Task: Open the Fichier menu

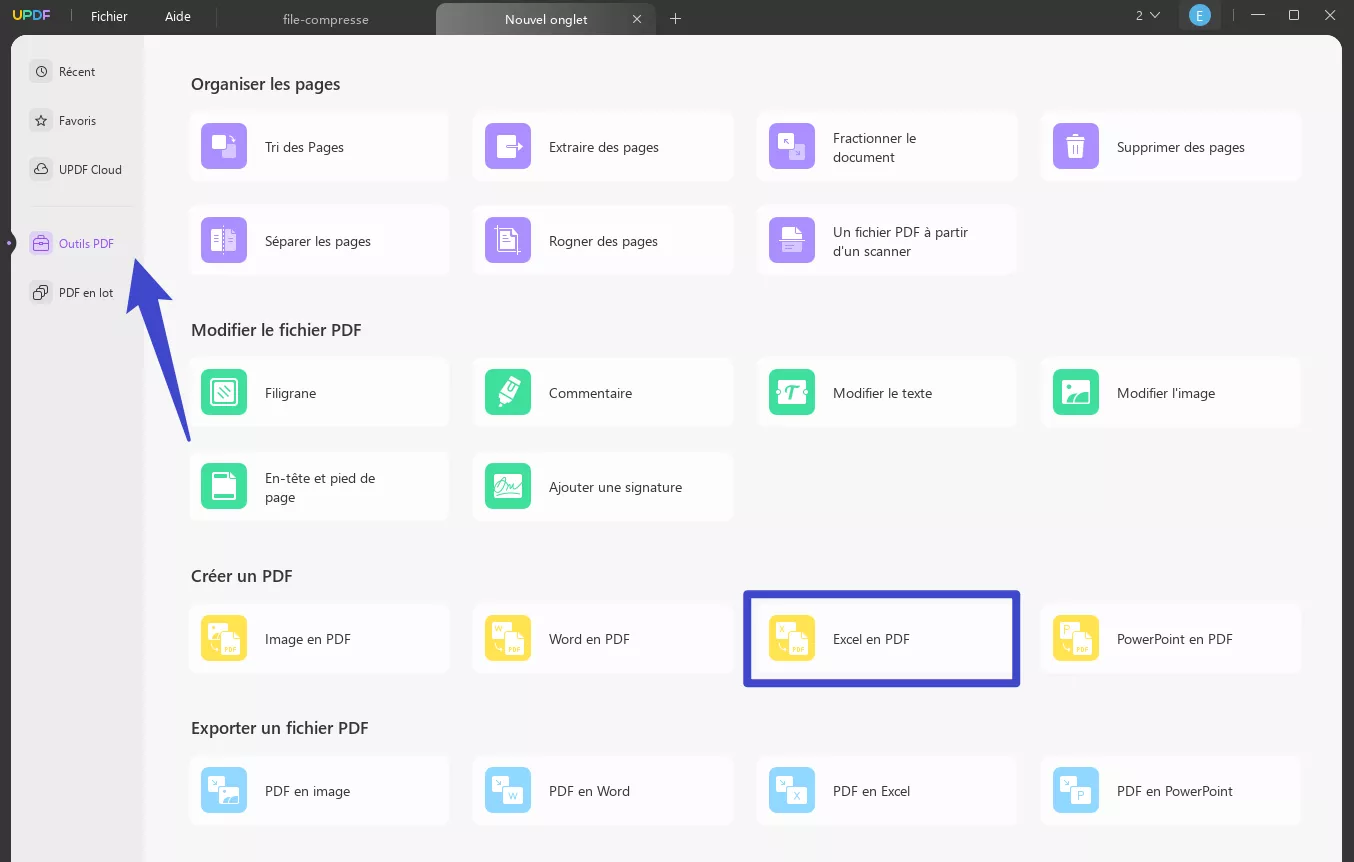Action: click(109, 16)
